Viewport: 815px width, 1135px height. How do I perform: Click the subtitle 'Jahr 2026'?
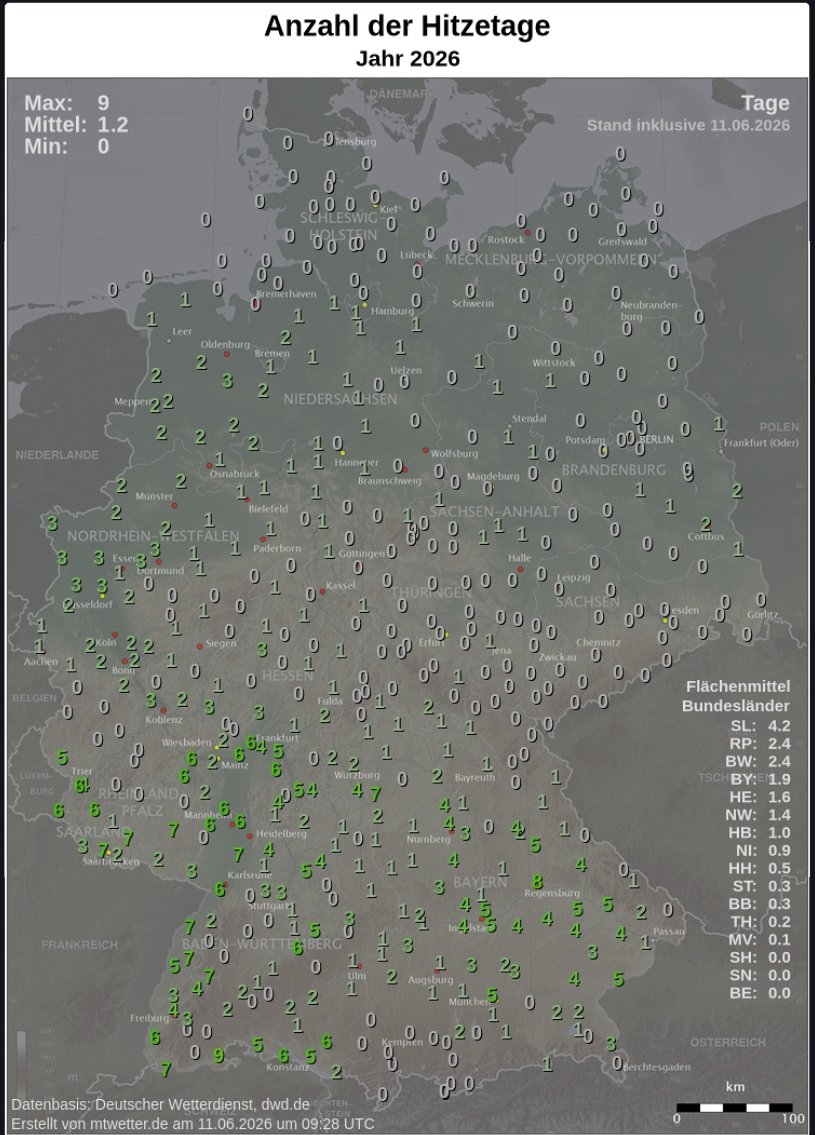[x=408, y=59]
